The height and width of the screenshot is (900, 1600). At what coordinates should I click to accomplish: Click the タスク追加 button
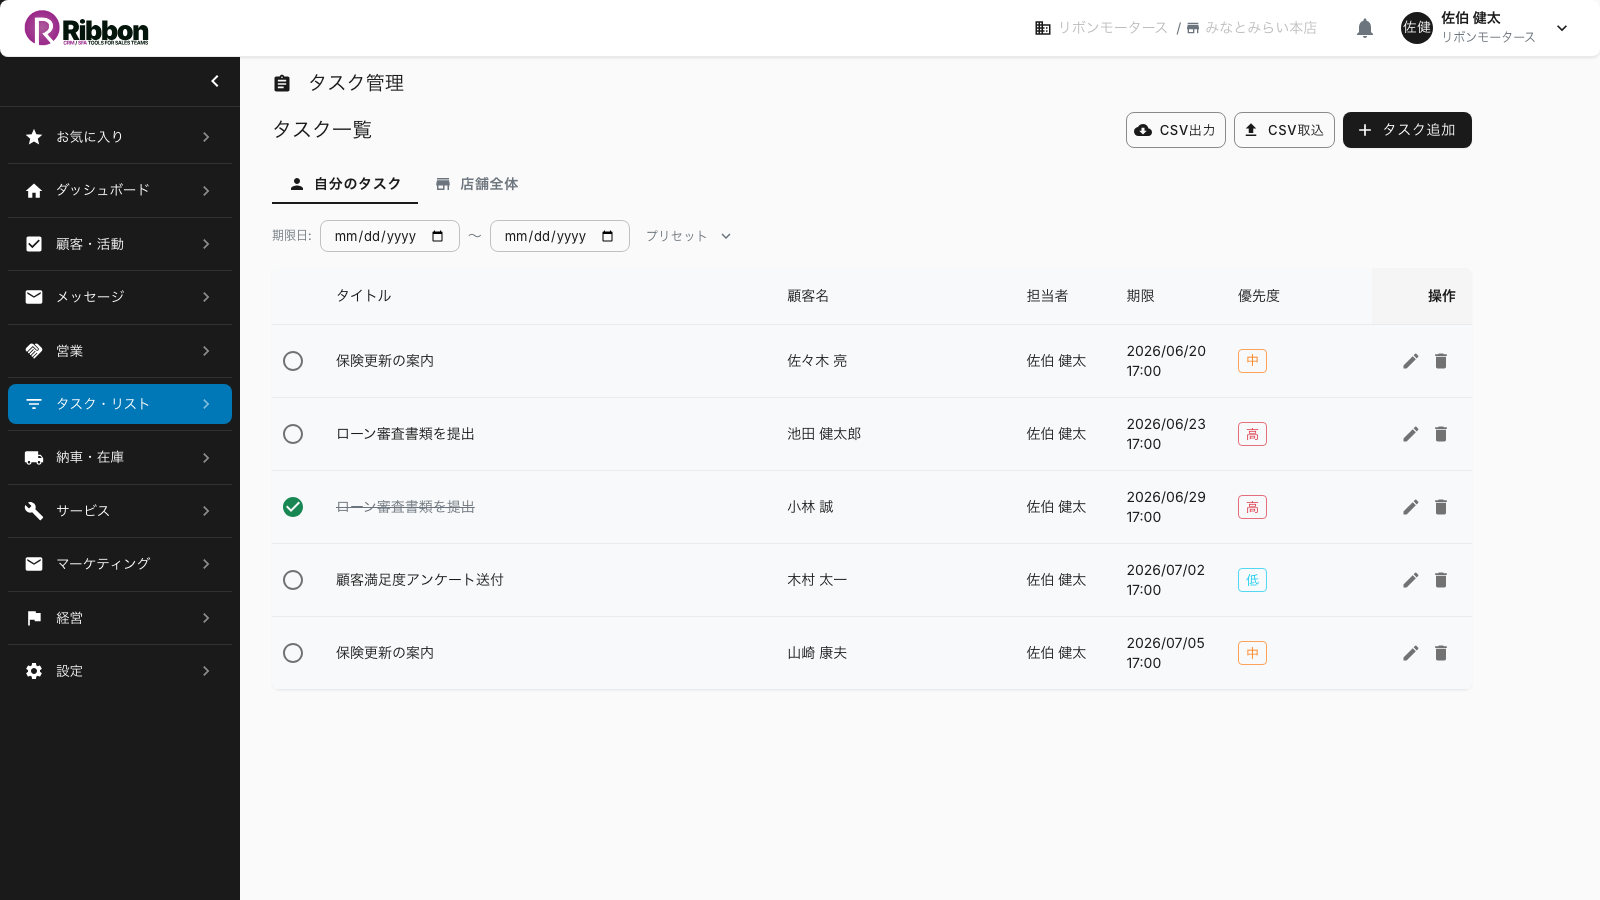pyautogui.click(x=1407, y=130)
